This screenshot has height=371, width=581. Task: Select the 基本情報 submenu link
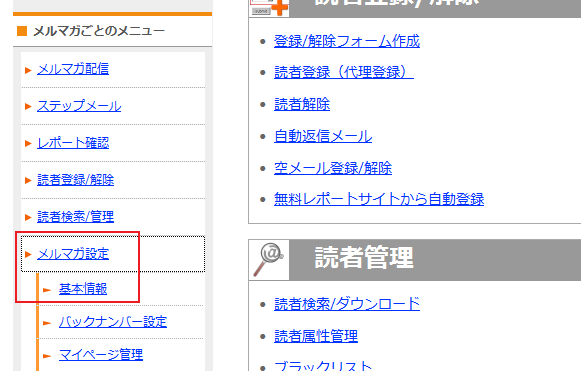(x=83, y=289)
